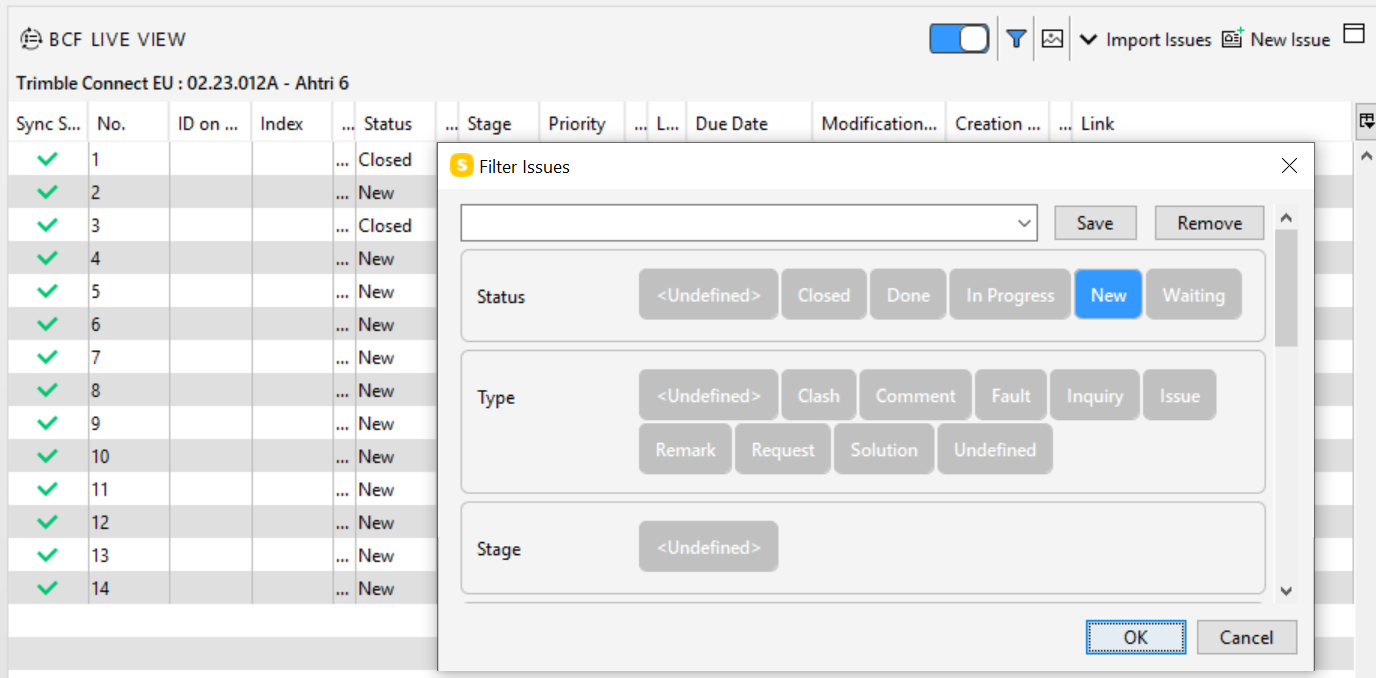Image resolution: width=1376 pixels, height=678 pixels.
Task: Sort by the Status column header
Action: click(x=396, y=124)
